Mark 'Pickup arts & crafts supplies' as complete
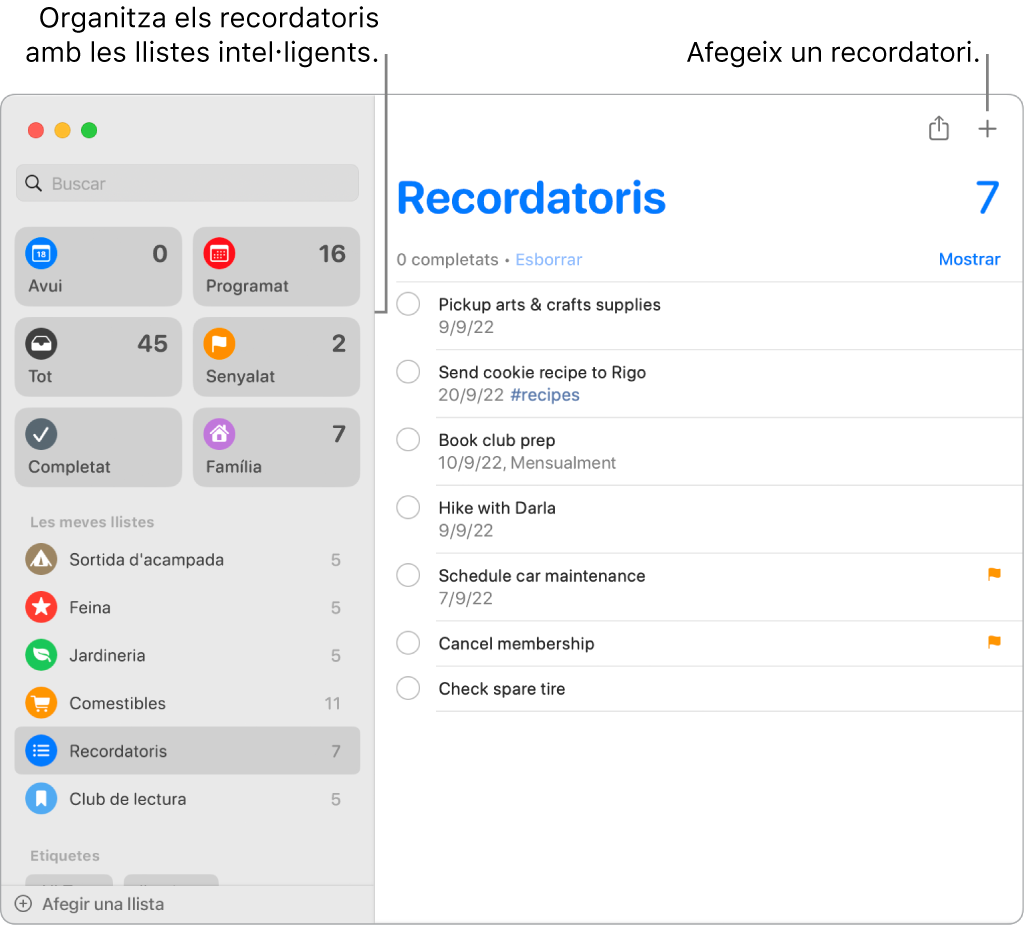The image size is (1027, 928). click(408, 303)
